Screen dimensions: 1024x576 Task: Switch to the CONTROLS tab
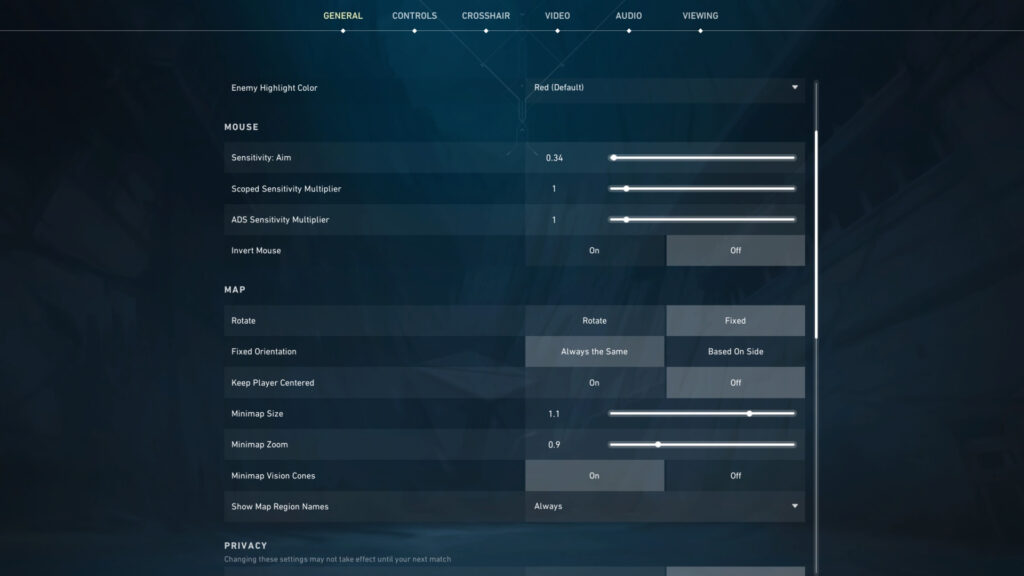[413, 15]
